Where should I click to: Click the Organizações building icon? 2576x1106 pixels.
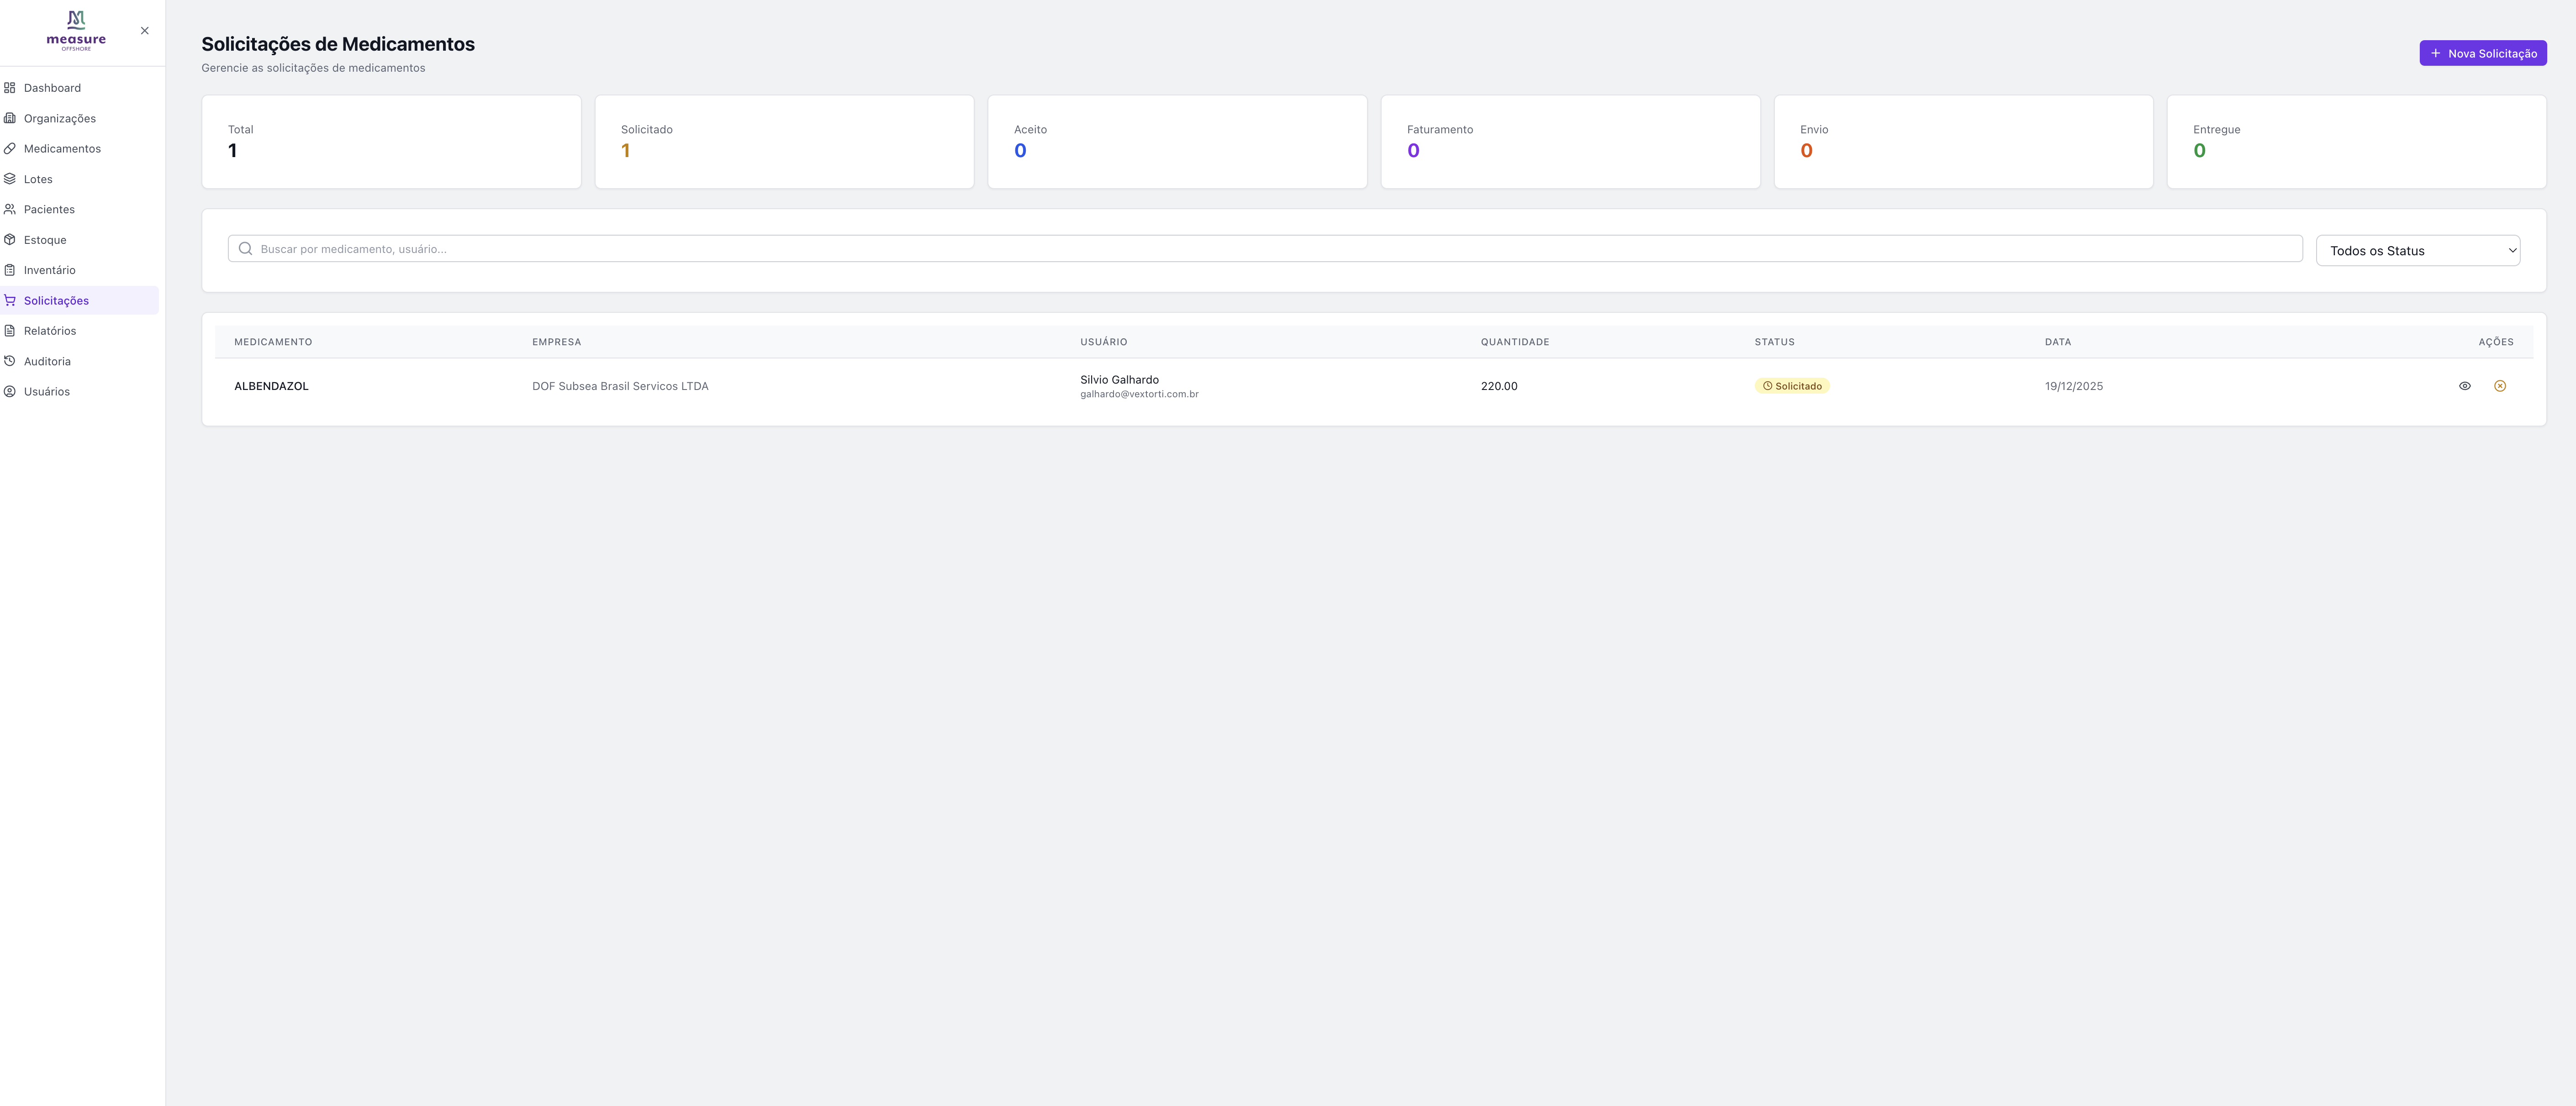(x=10, y=118)
